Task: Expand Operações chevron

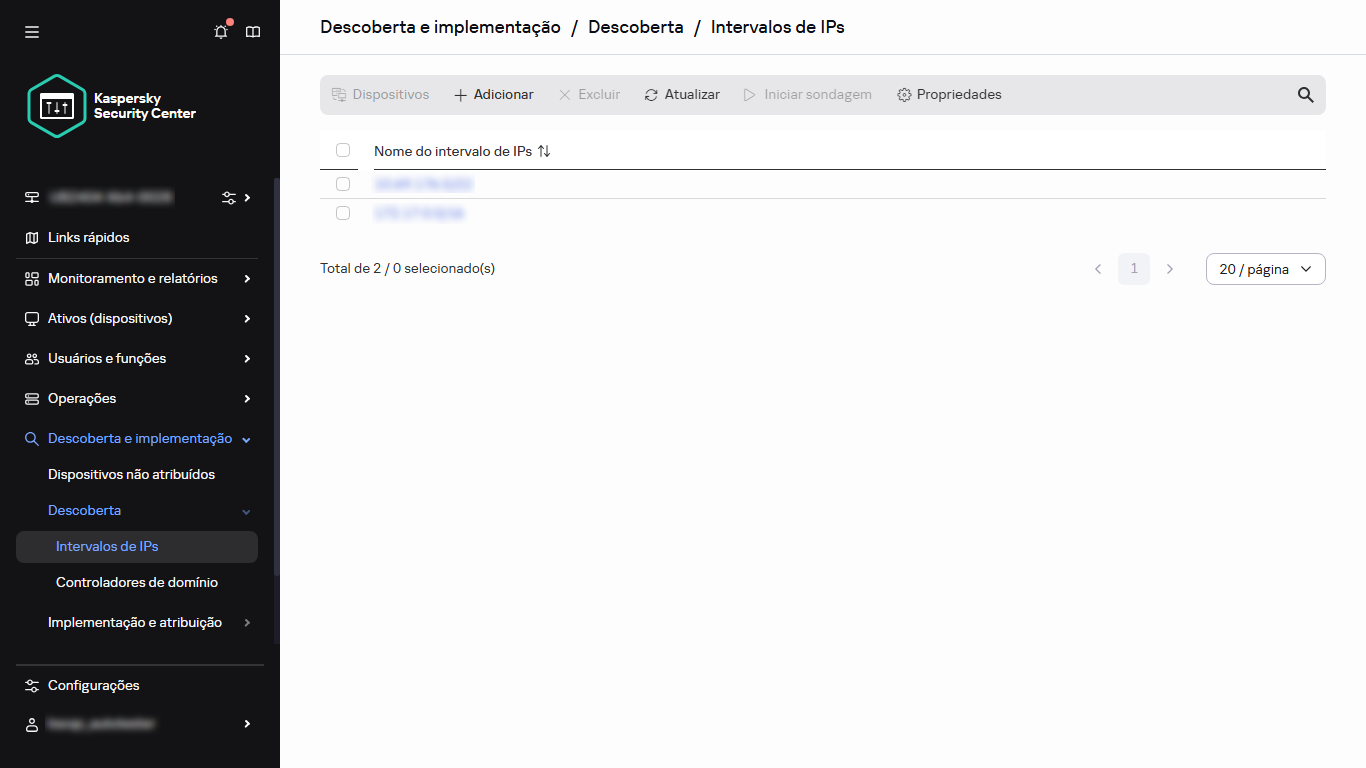Action: 247,399
